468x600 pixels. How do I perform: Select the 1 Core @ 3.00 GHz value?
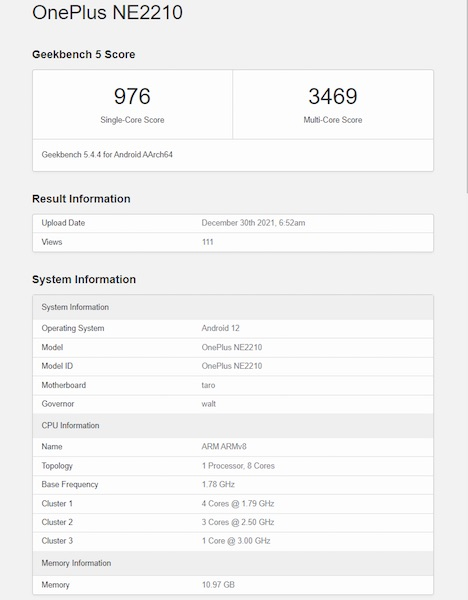point(236,541)
